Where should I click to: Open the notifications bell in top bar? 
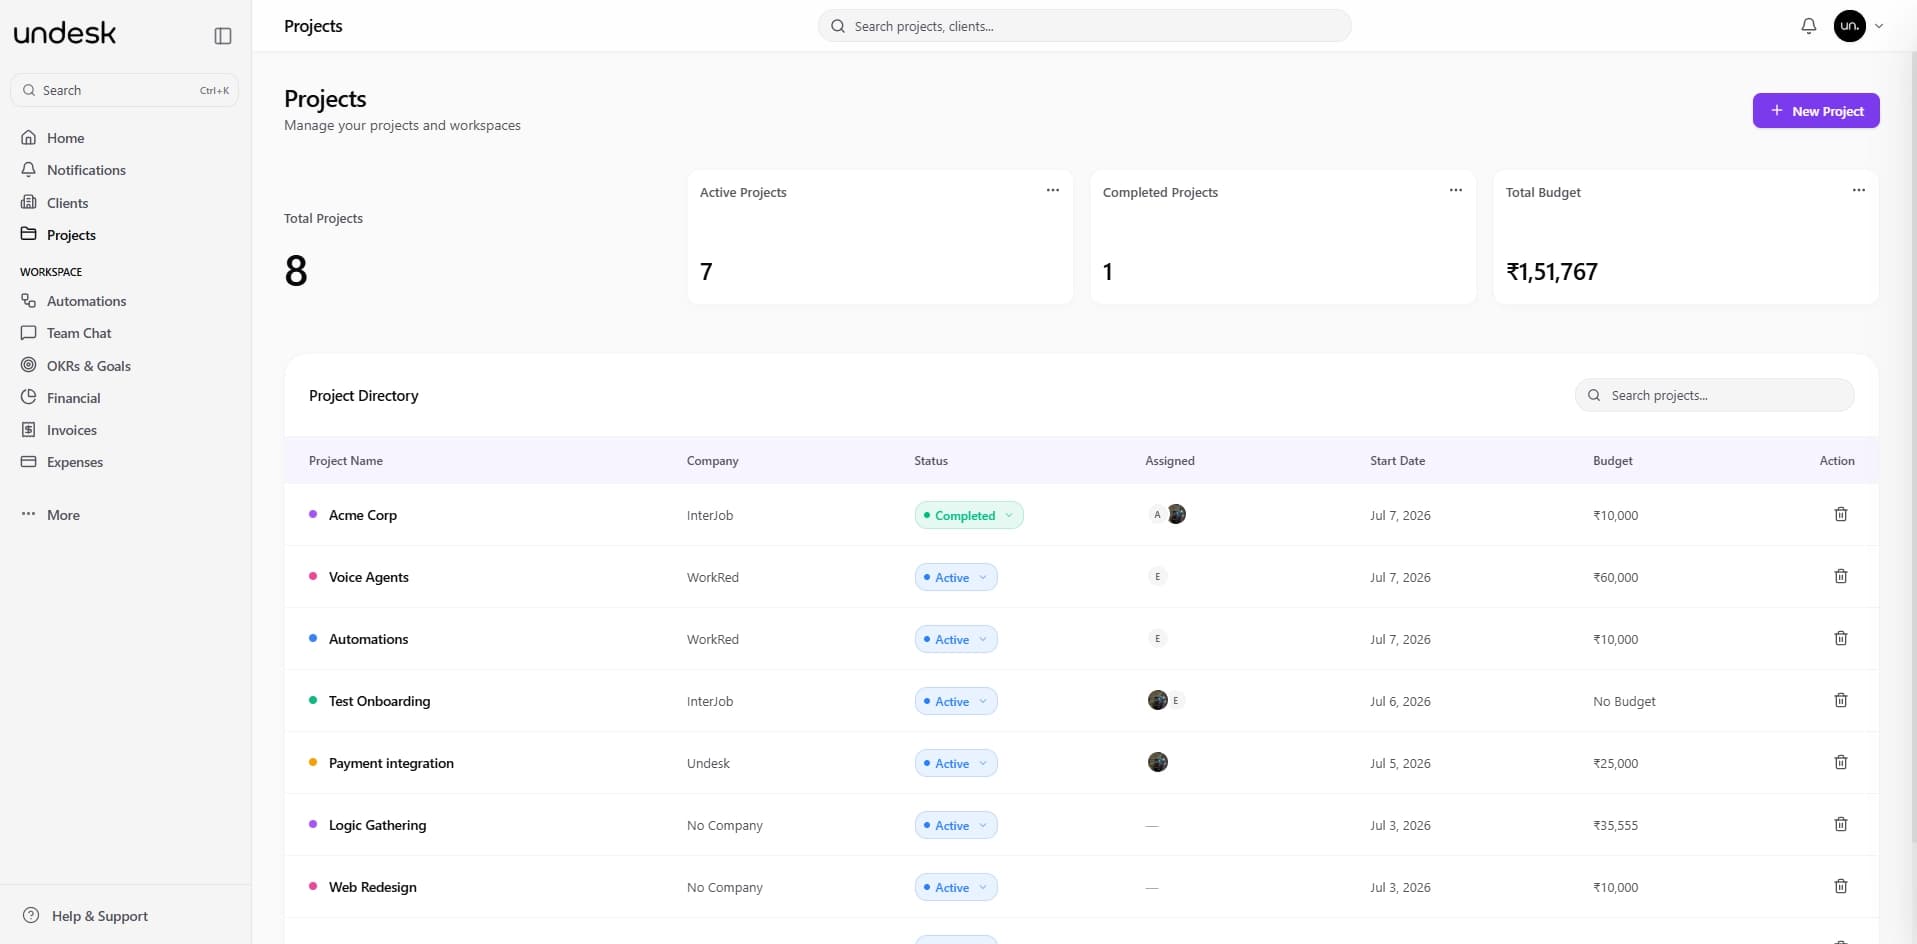click(1808, 26)
